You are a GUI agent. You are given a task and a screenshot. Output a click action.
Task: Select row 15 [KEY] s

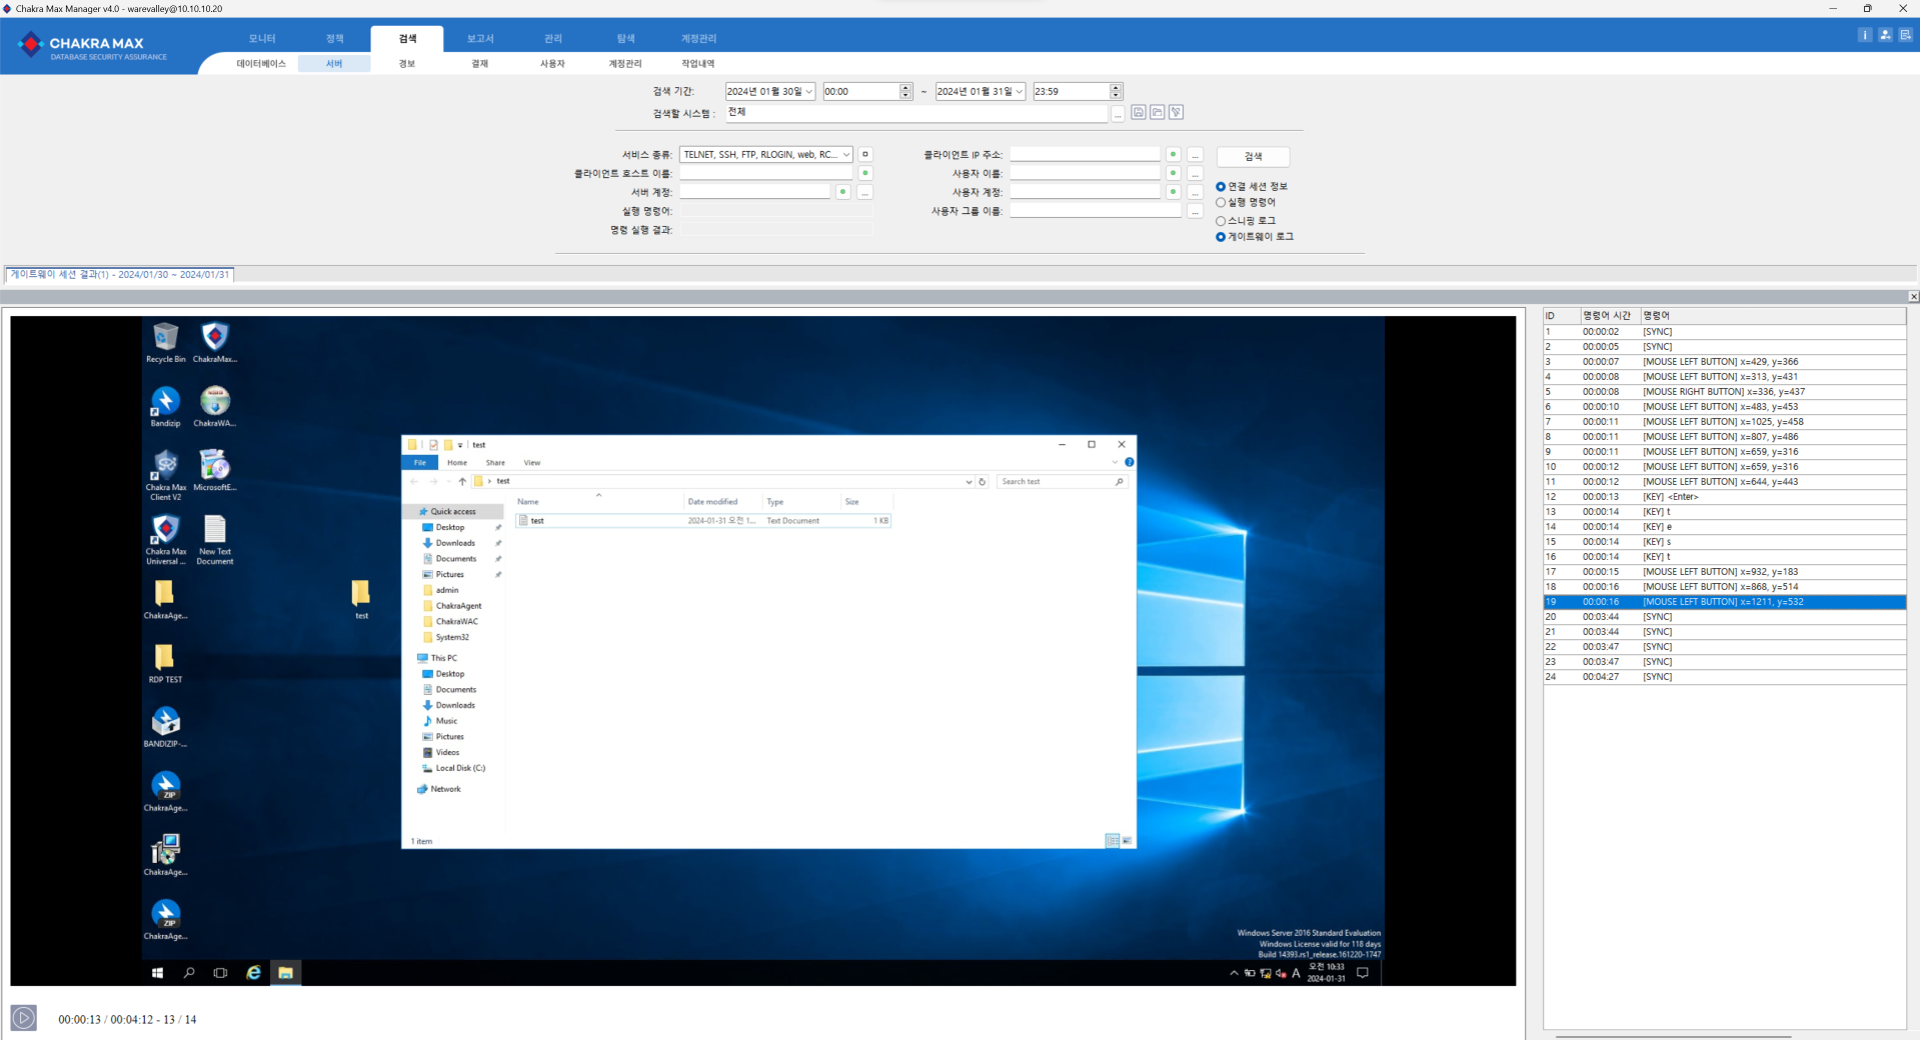coord(1724,542)
